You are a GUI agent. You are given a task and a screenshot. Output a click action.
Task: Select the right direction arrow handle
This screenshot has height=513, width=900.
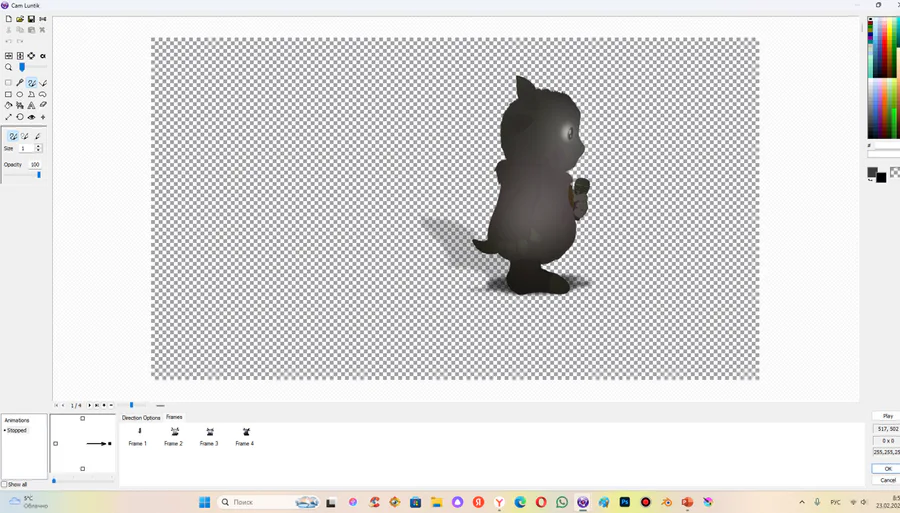click(110, 444)
